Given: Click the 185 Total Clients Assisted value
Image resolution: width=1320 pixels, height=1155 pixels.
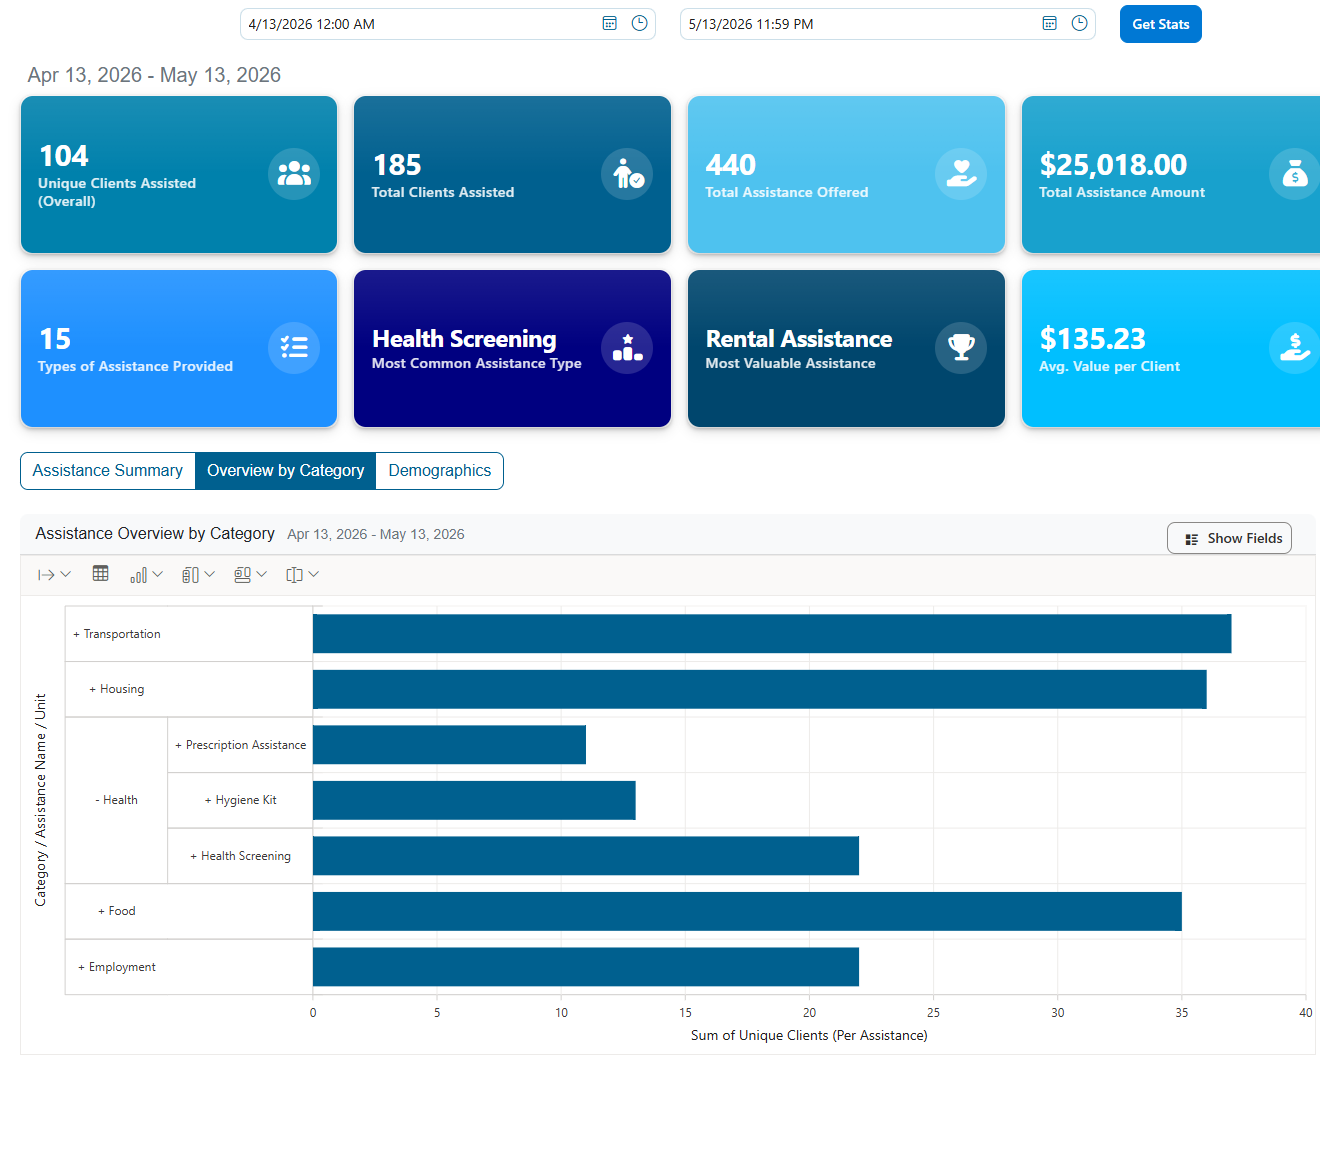Looking at the screenshot, I should 397,165.
